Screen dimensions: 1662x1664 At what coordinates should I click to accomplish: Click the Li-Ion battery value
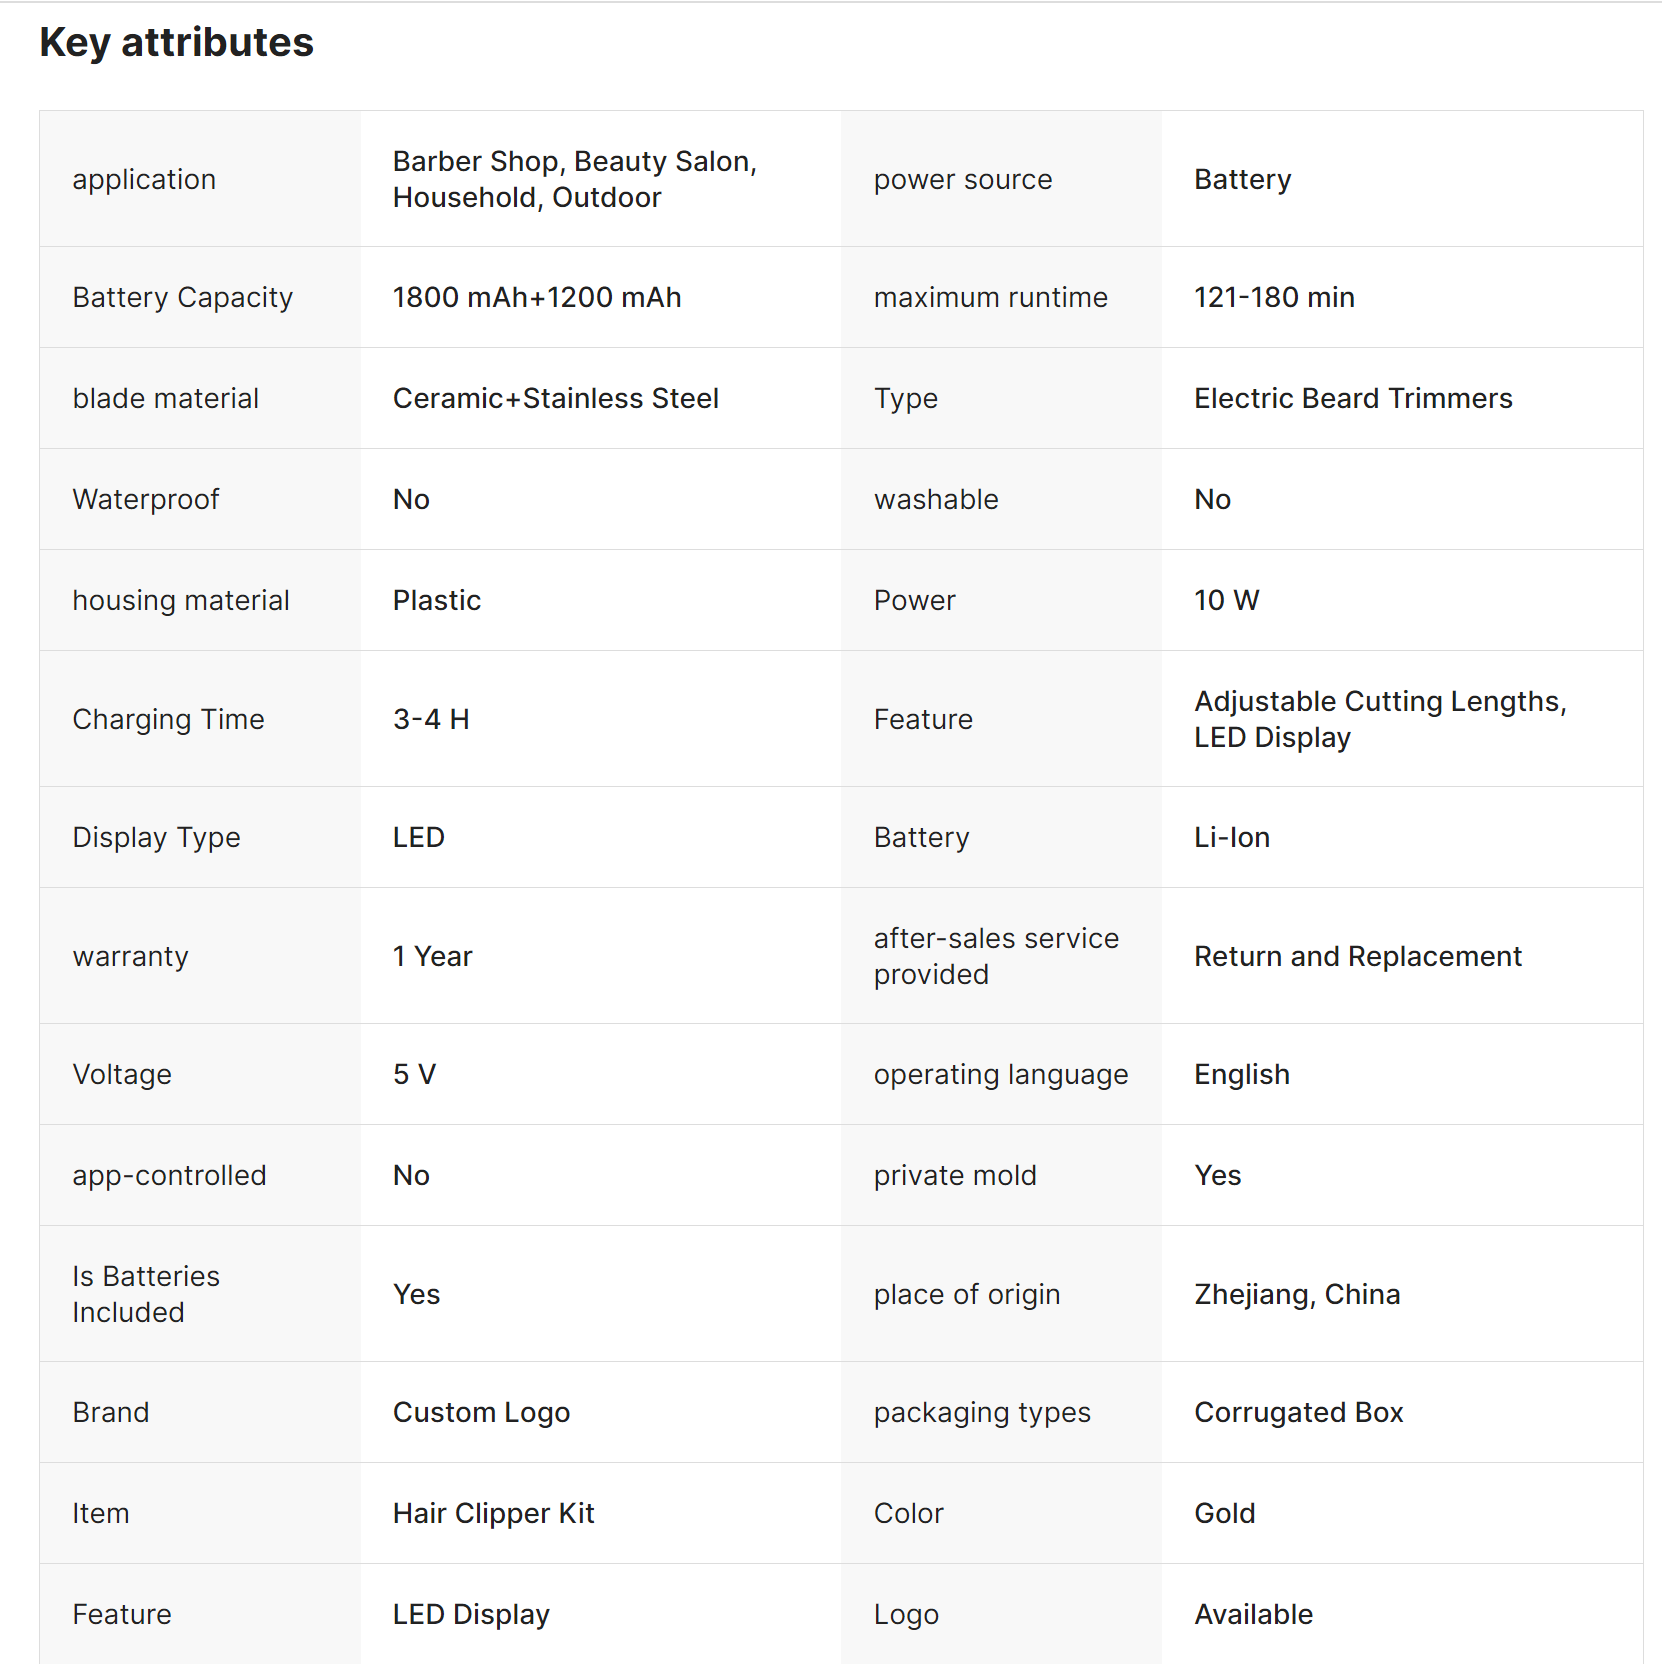tap(1231, 837)
